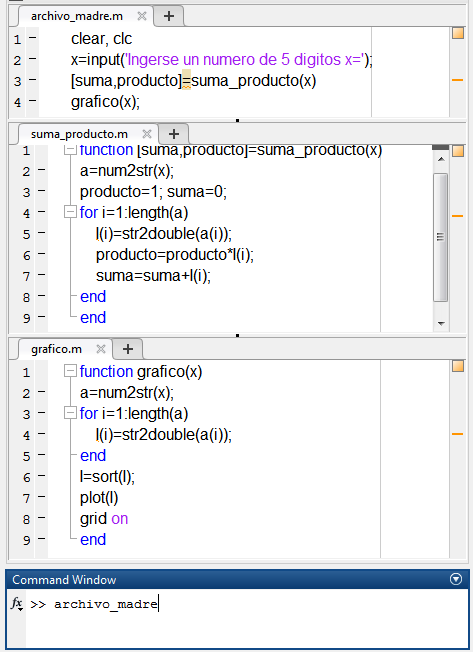Open the fx function browser
Image resolution: width=473 pixels, height=652 pixels.
(x=16, y=603)
